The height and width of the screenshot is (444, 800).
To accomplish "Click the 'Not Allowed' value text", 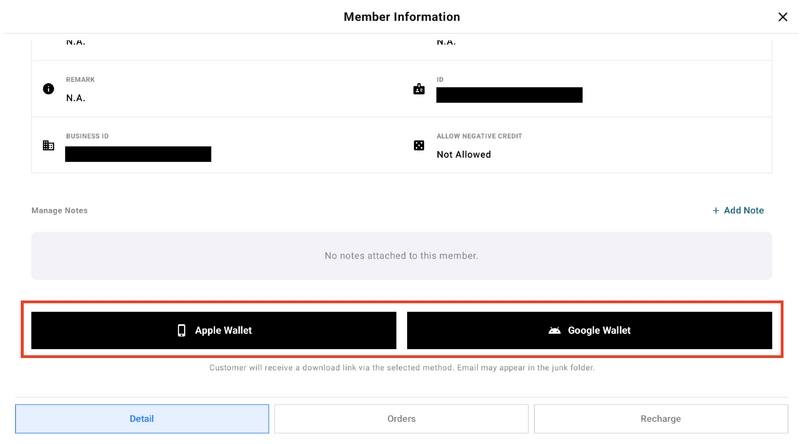I will click(464, 155).
